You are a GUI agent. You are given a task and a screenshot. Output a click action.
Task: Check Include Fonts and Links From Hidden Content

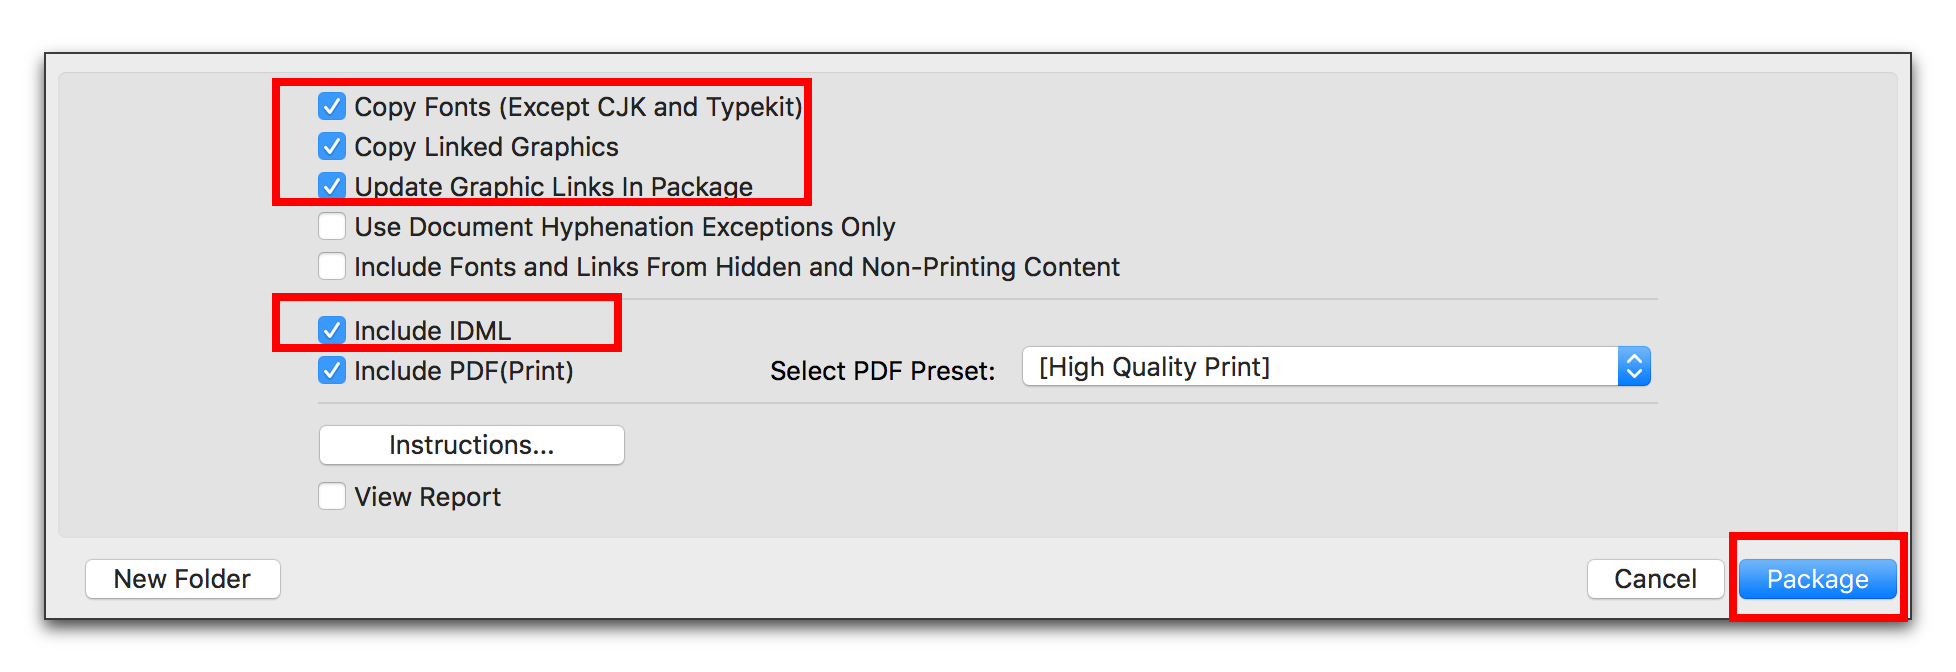pyautogui.click(x=332, y=266)
